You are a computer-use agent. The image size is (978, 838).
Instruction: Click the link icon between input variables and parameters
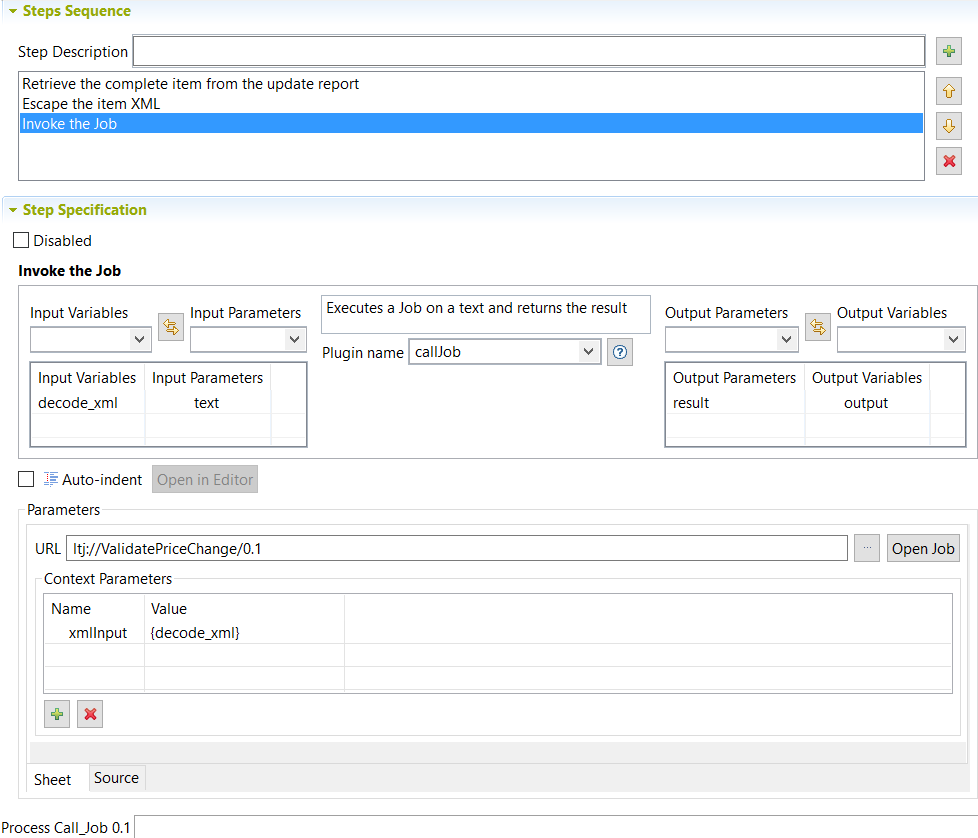[171, 327]
